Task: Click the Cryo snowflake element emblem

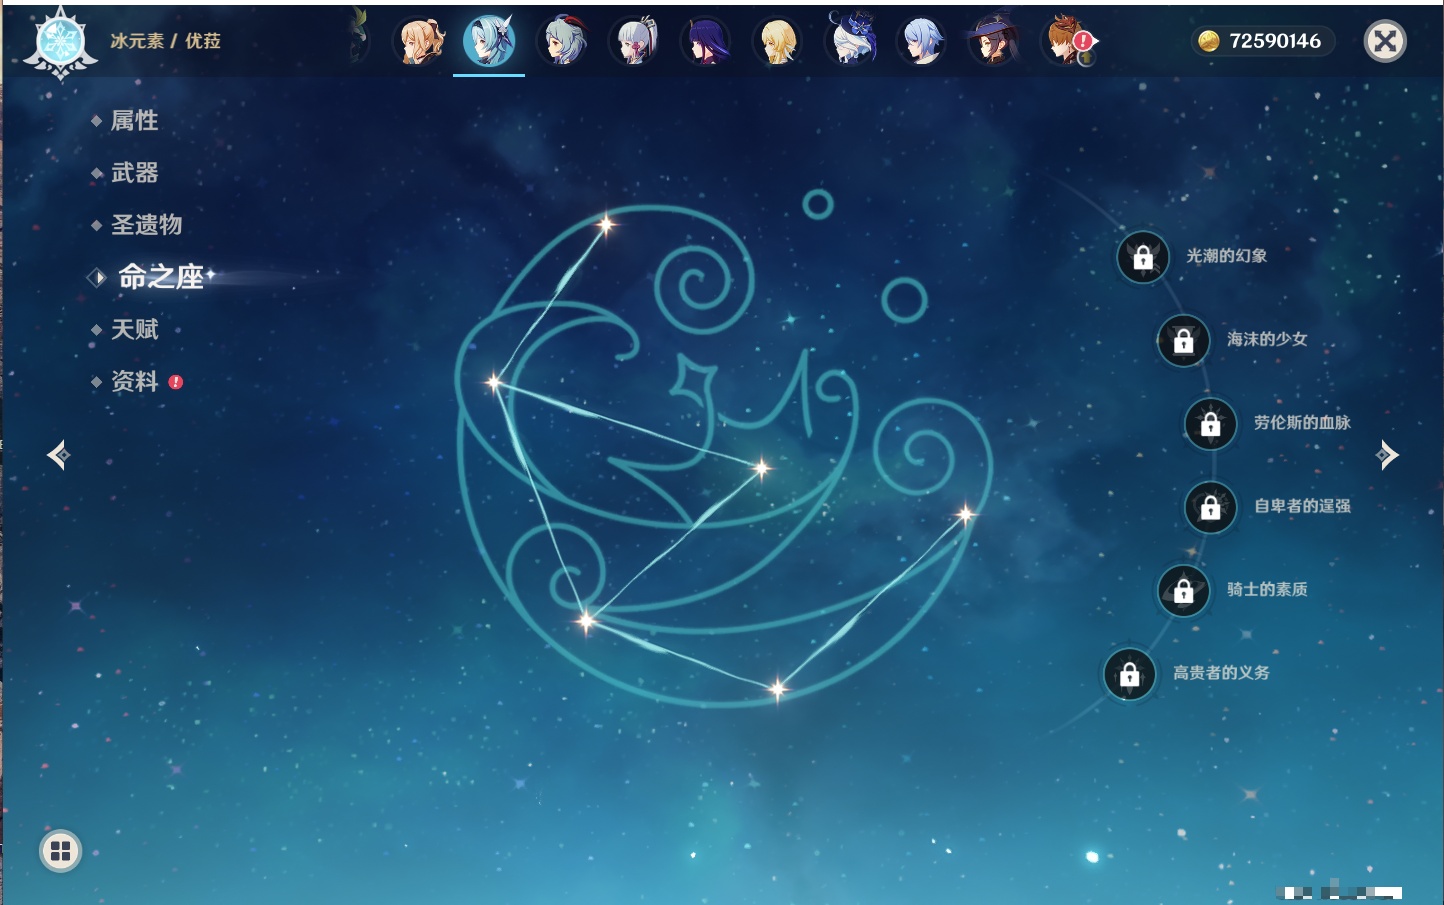Action: click(x=61, y=43)
